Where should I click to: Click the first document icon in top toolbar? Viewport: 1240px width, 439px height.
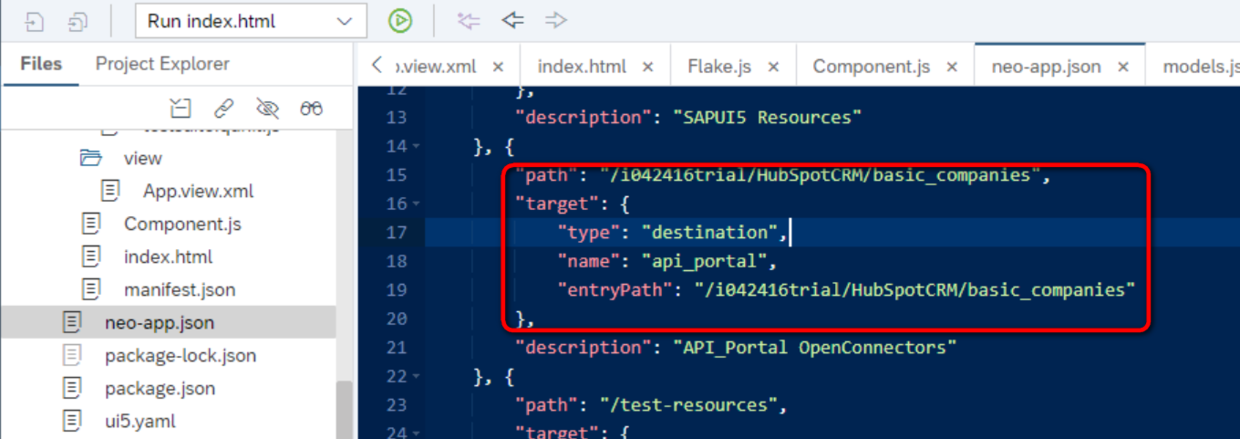[x=35, y=21]
